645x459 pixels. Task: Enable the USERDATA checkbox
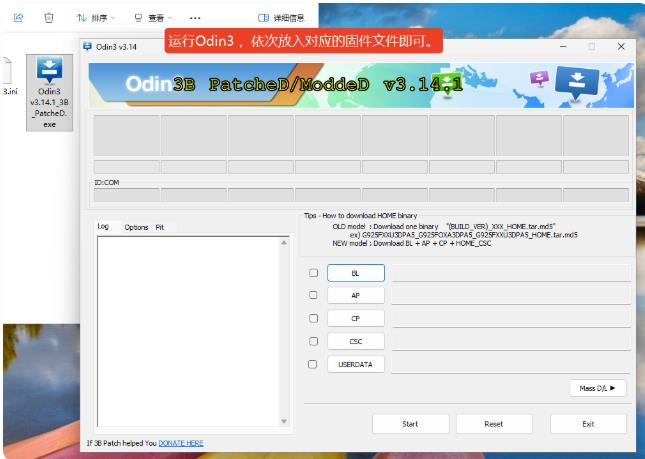coord(313,364)
